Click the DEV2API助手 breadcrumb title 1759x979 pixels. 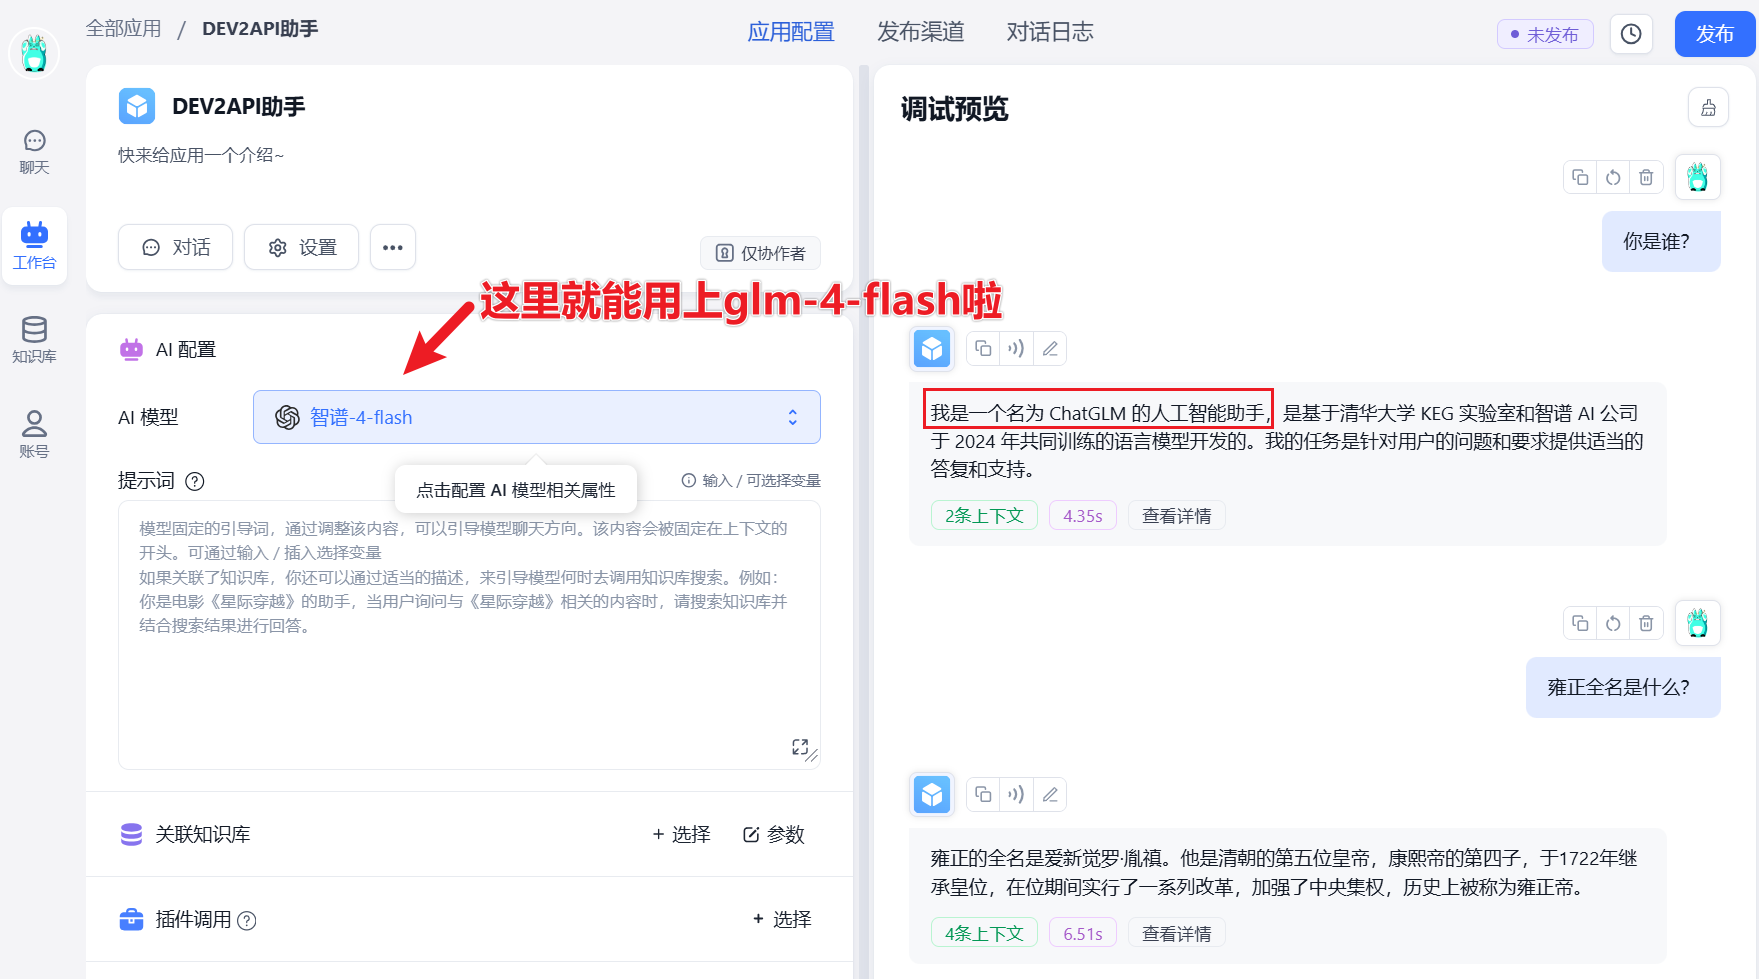point(260,28)
